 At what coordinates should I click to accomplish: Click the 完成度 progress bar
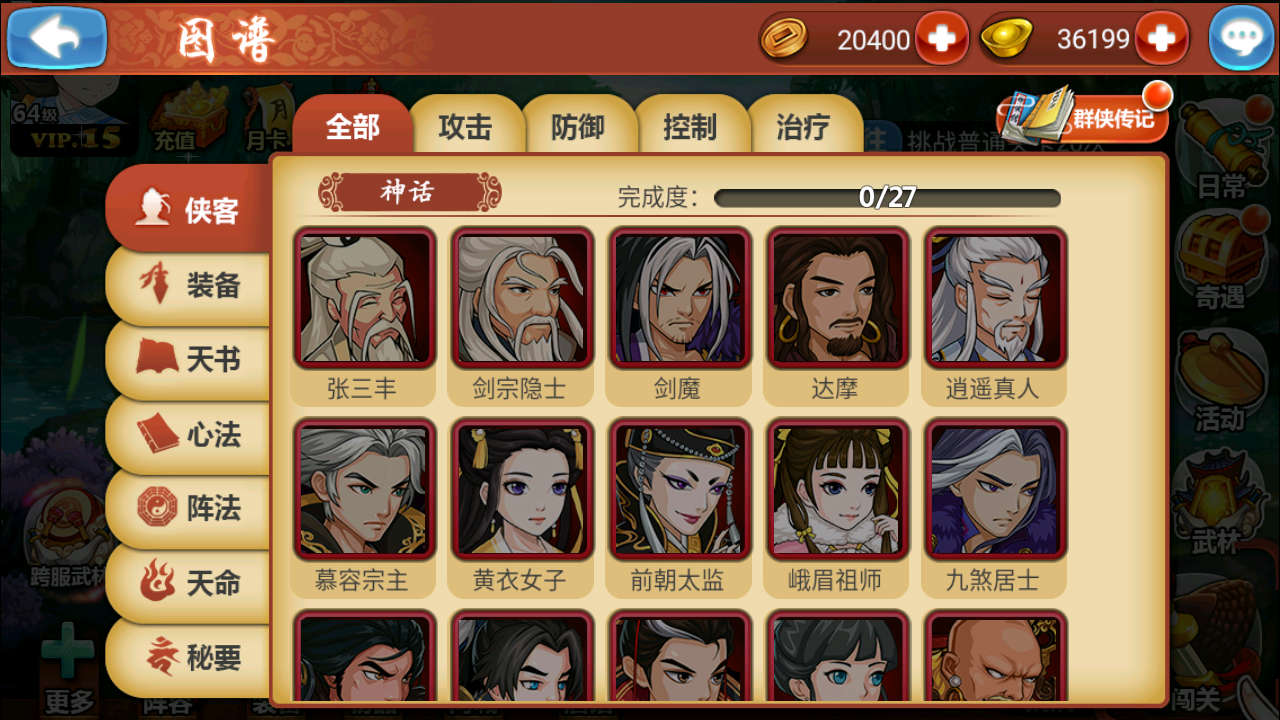tap(887, 197)
